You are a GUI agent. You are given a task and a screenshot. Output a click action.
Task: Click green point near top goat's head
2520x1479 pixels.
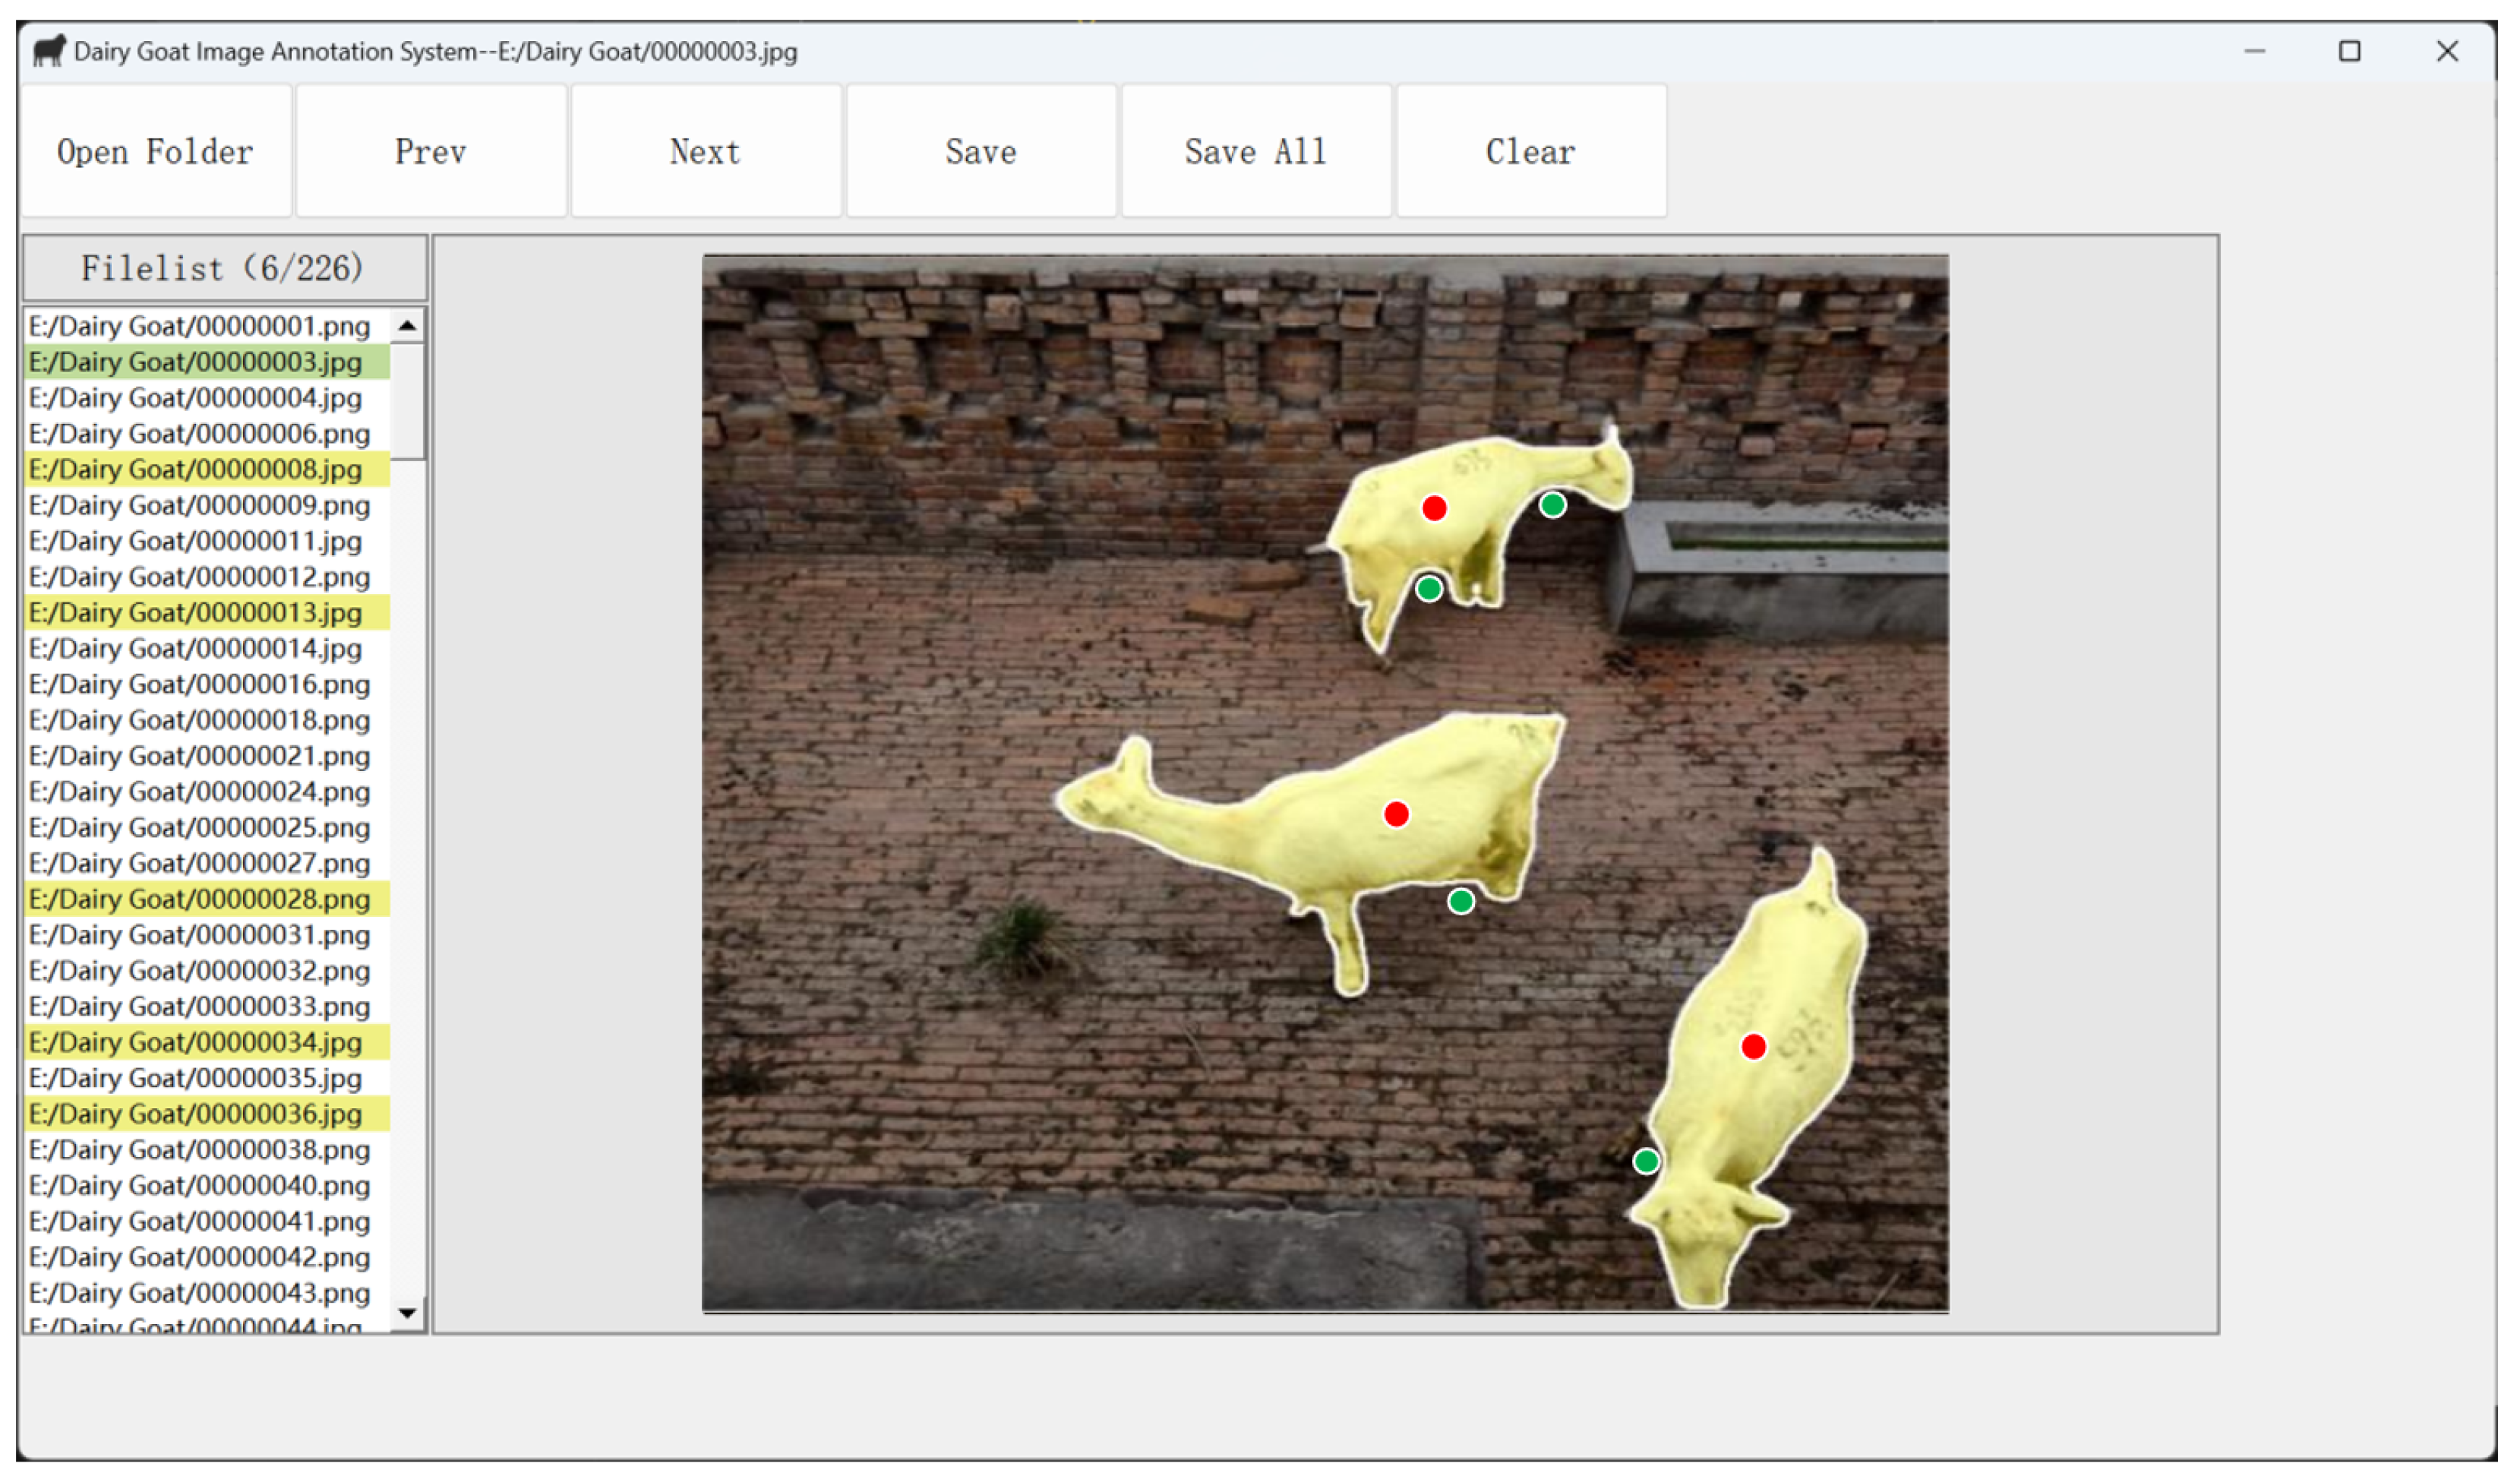1553,505
